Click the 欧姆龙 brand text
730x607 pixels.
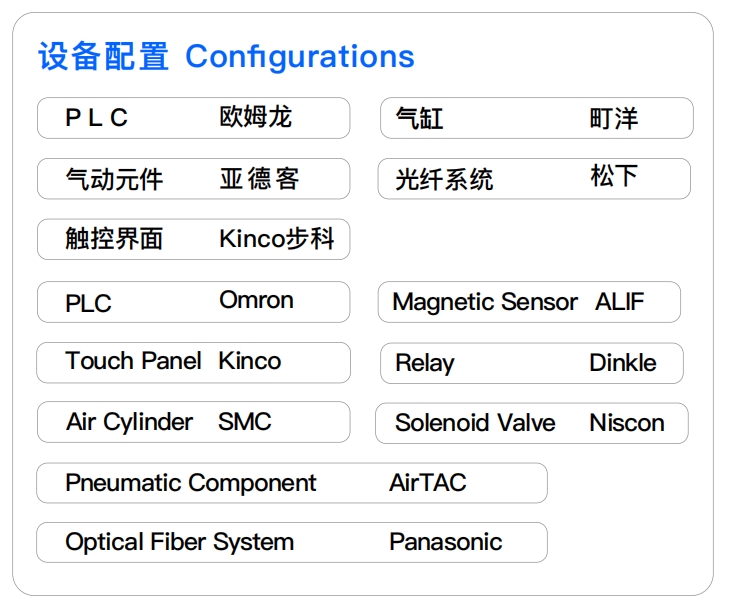point(255,117)
